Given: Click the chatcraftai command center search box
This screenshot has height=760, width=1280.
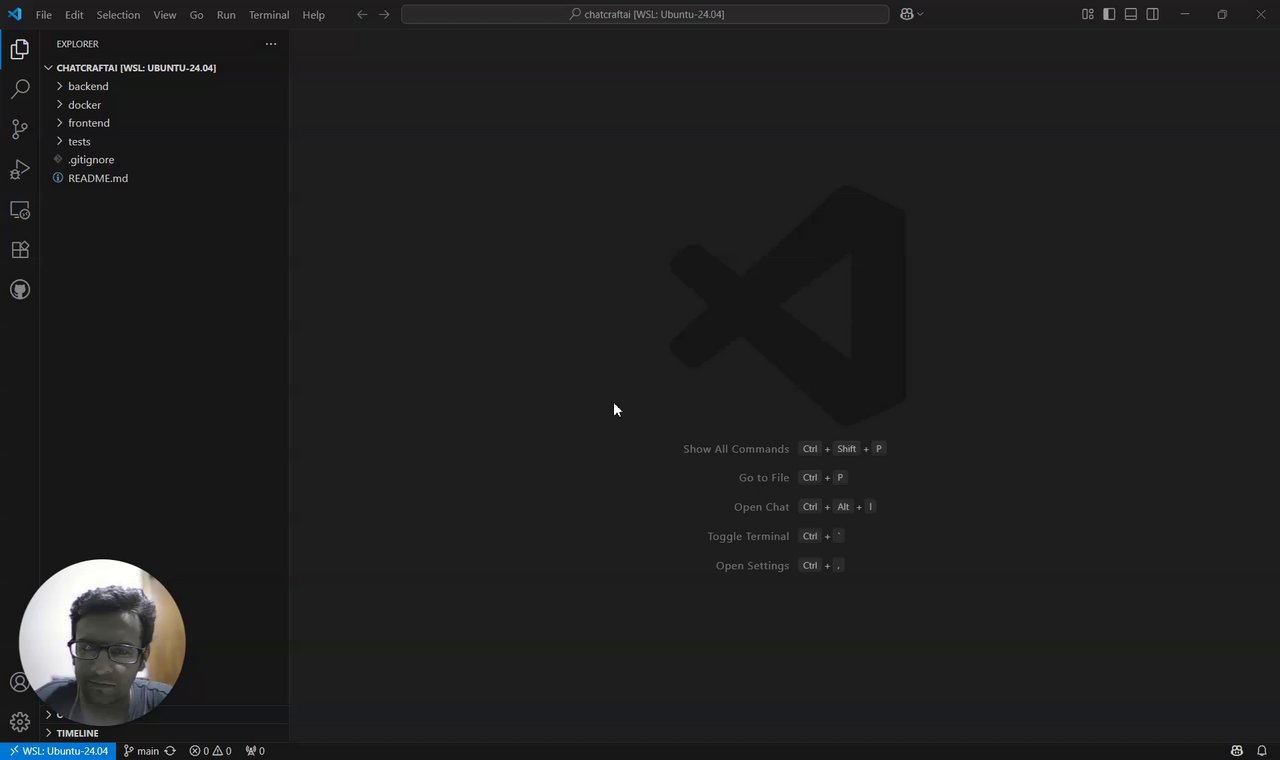Looking at the screenshot, I should [645, 14].
